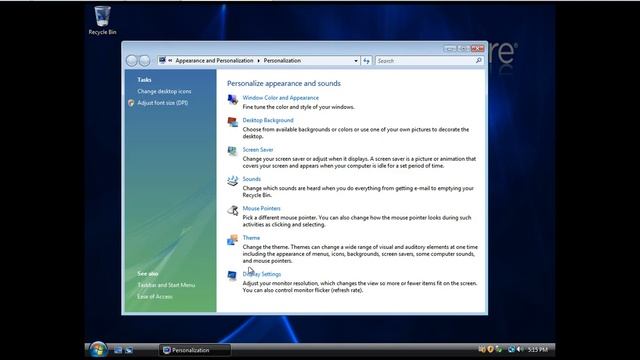Screen dimensions: 640x360
Task: Click the Refresh button beside address bar
Action: pos(366,60)
